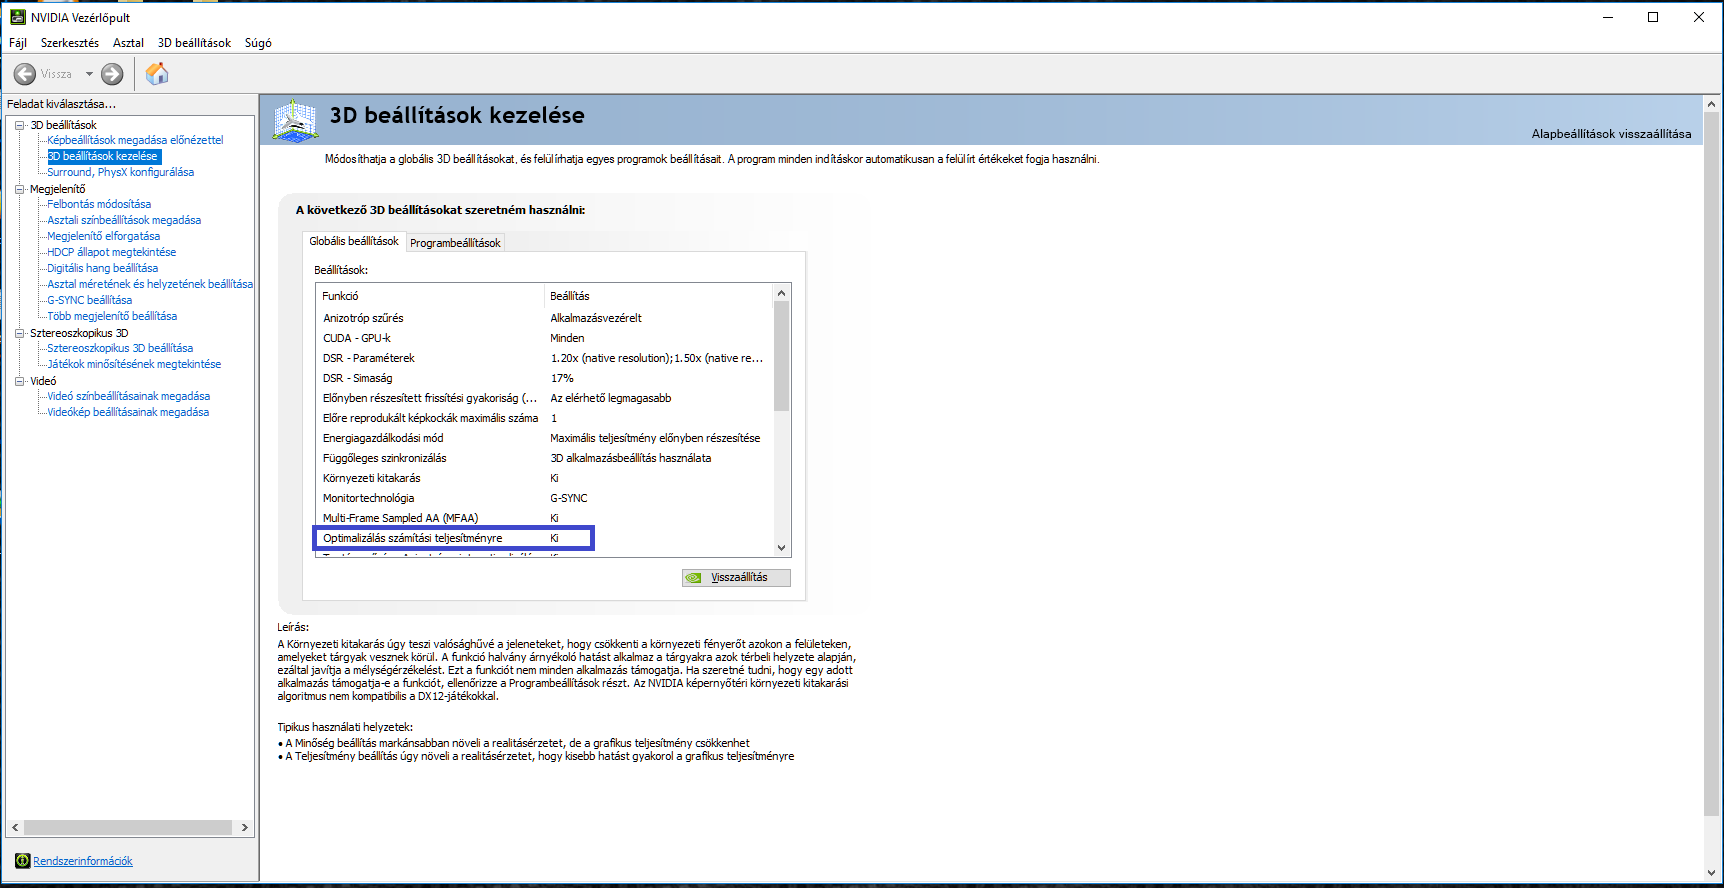The width and height of the screenshot is (1724, 888).
Task: Open Több megjelenítő beállítása
Action: point(112,316)
